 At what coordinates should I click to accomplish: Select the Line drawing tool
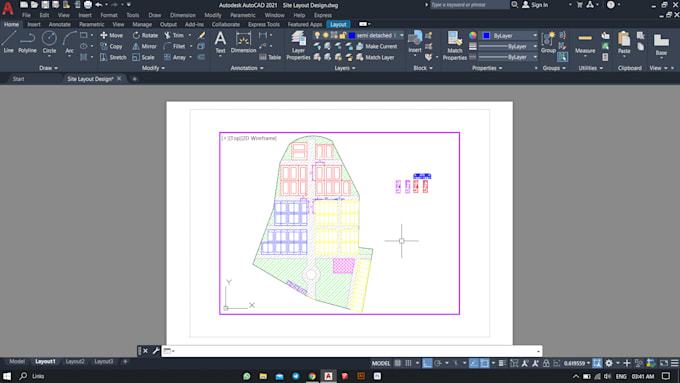pos(9,43)
